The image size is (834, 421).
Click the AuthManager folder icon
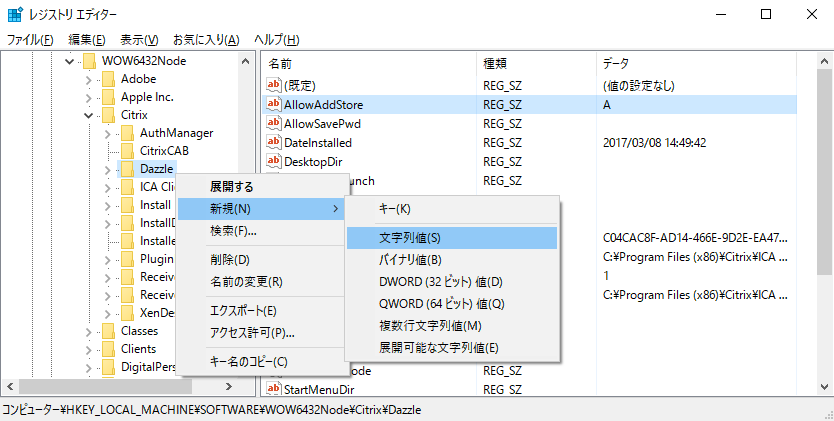point(127,133)
